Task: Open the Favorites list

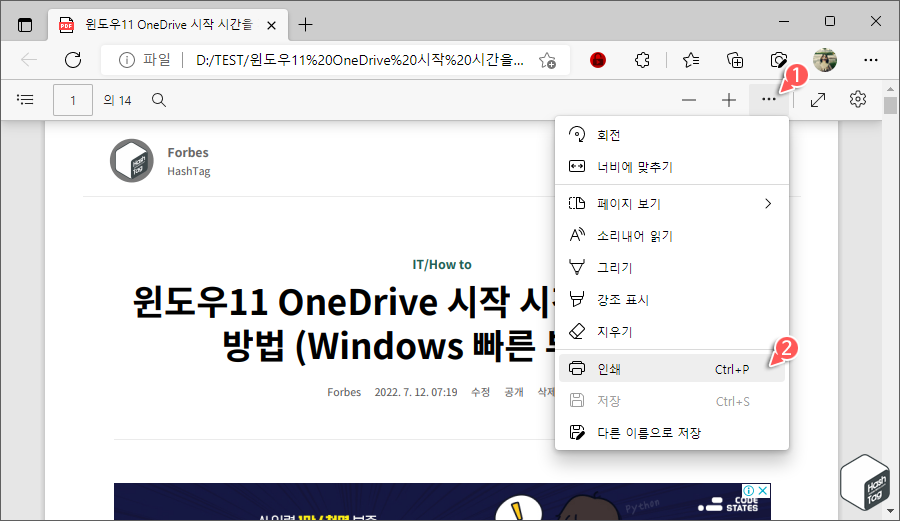Action: pyautogui.click(x=690, y=60)
